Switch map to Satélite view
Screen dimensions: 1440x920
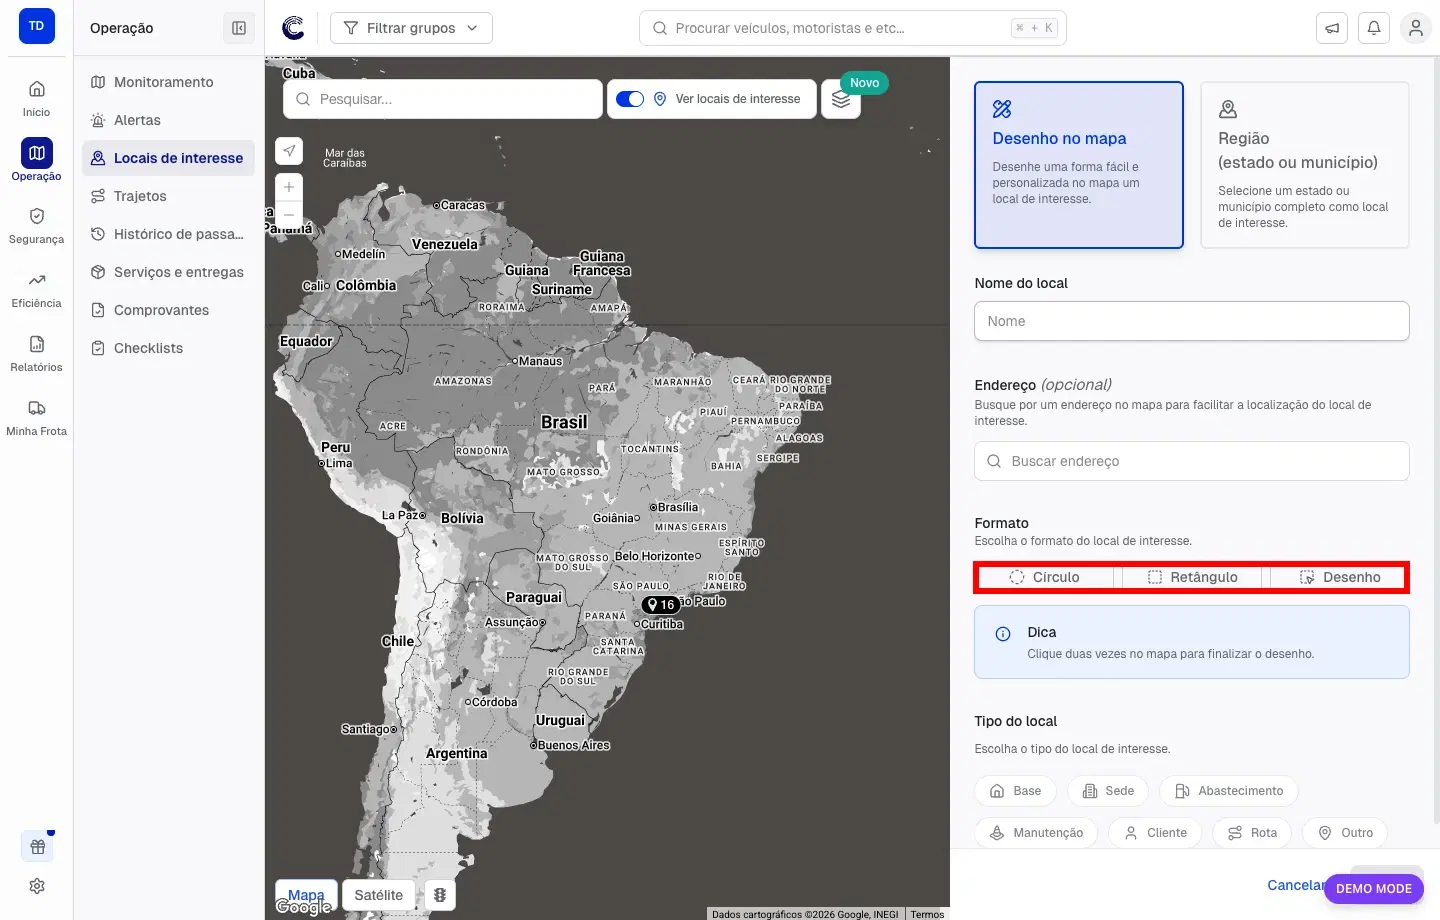click(379, 895)
